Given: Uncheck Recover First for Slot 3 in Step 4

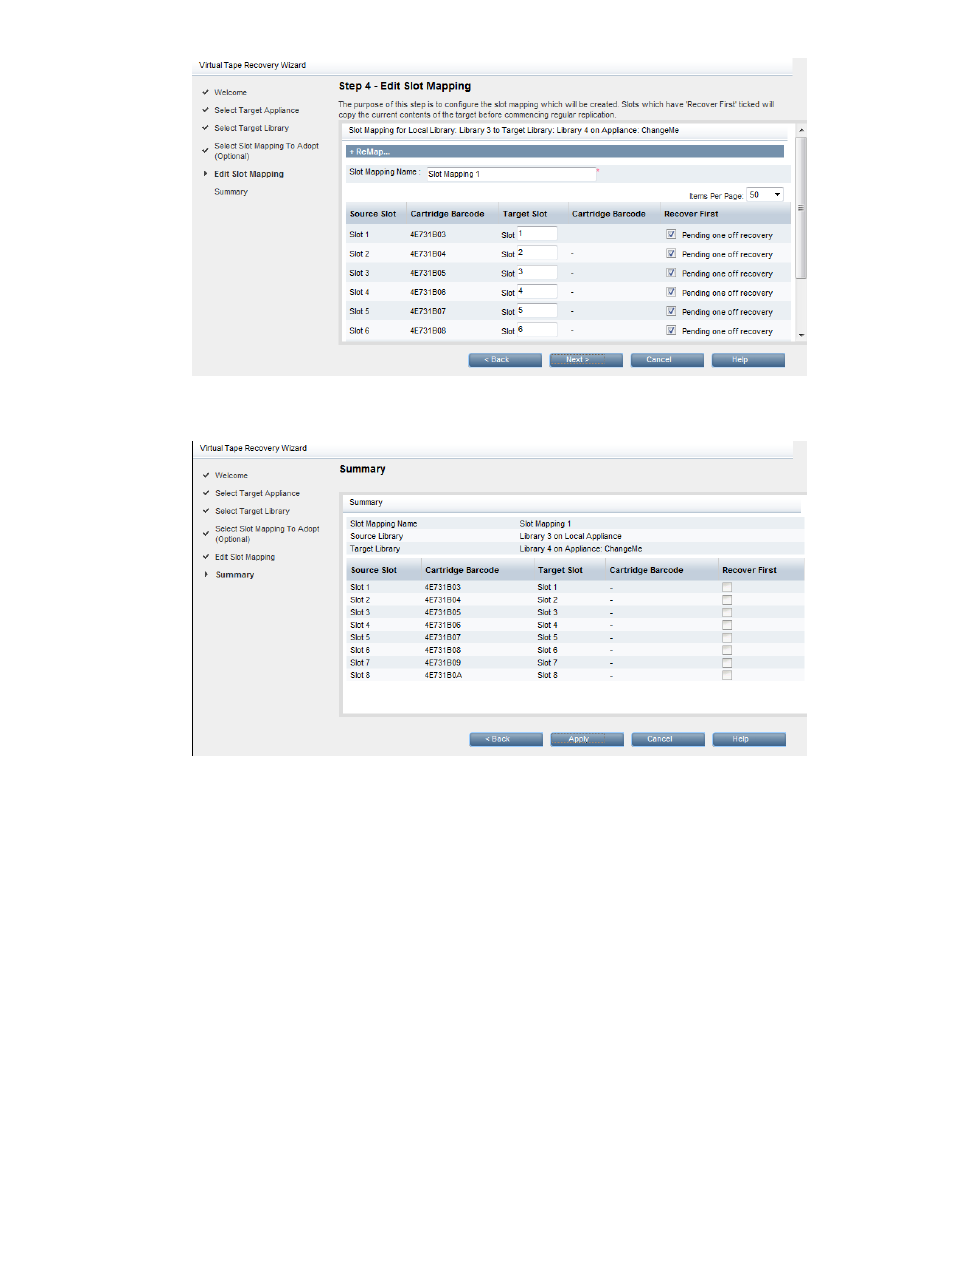Looking at the screenshot, I should coord(671,273).
